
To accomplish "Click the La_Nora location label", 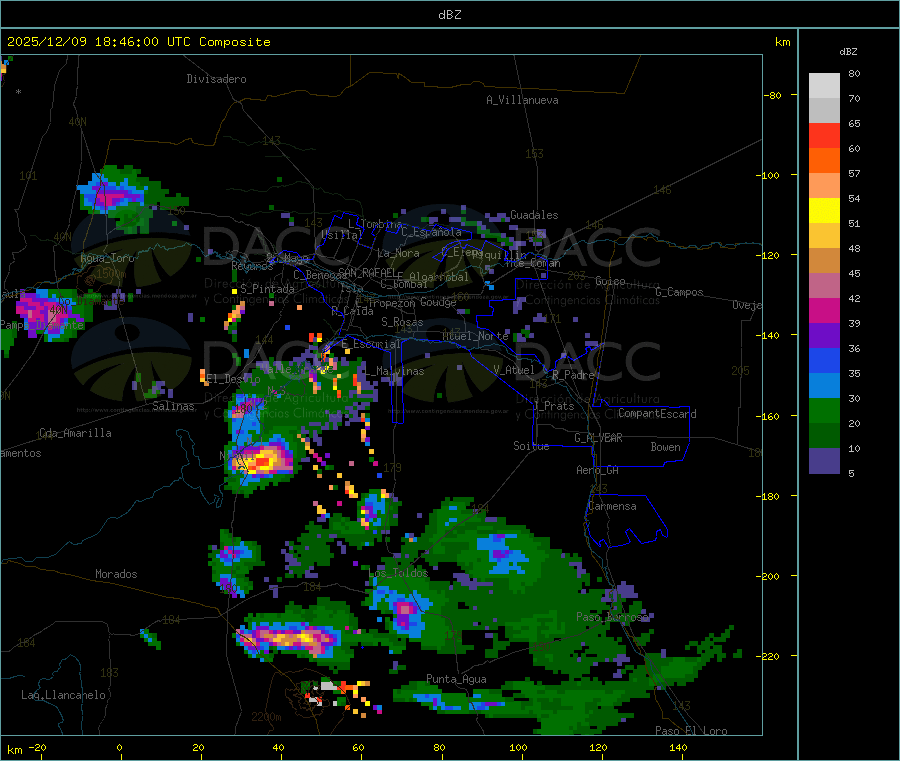I will coord(398,253).
